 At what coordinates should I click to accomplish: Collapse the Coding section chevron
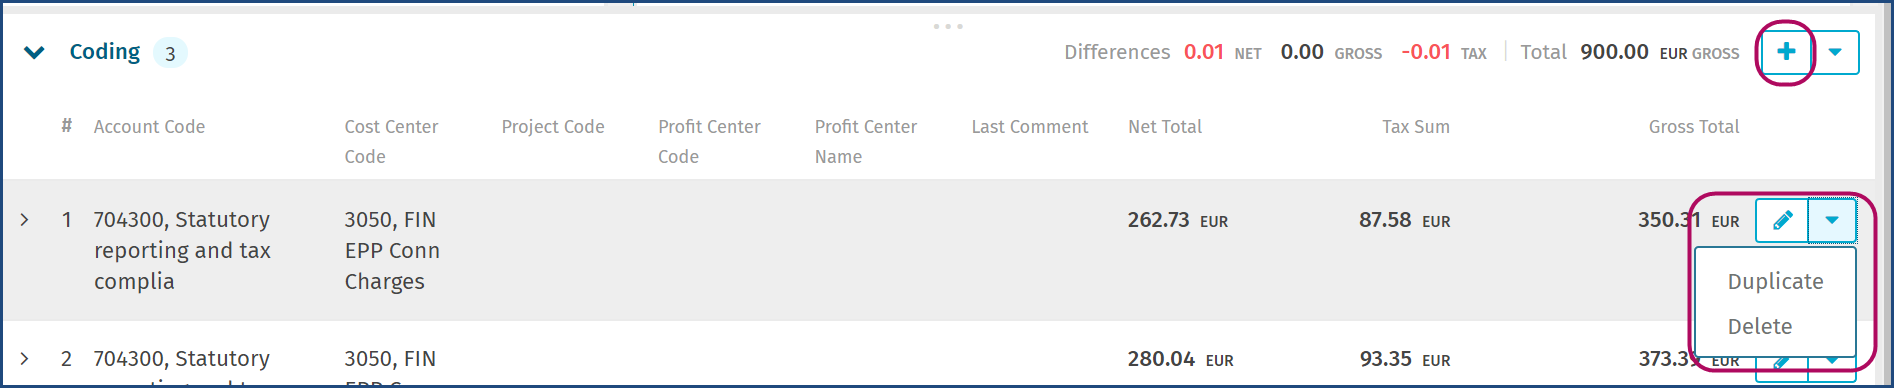[34, 53]
